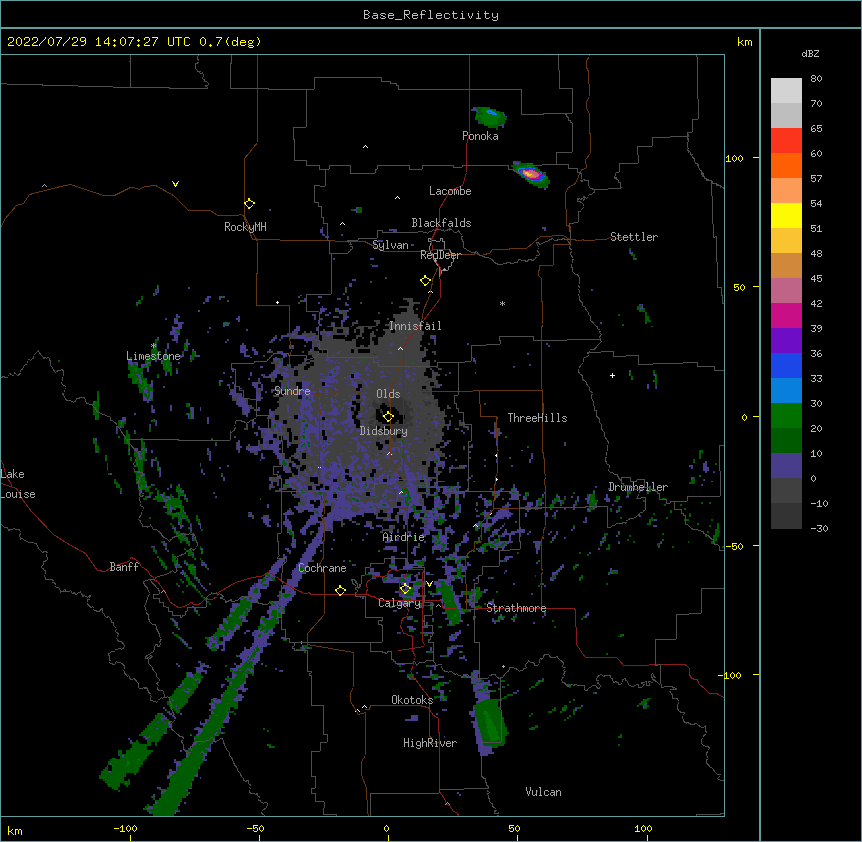862x842 pixels.
Task: Click the Strathmore label
Action: click(x=516, y=608)
